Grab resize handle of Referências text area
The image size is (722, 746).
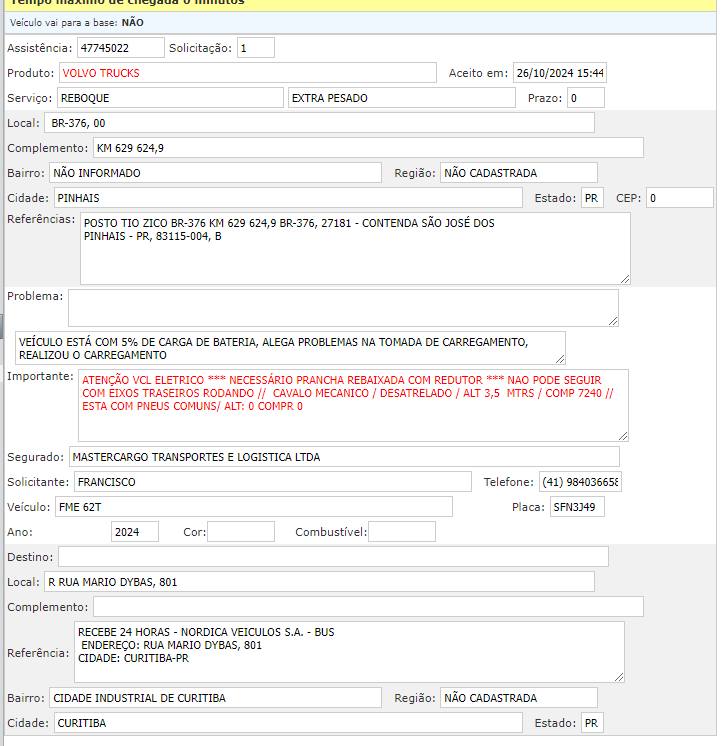pyautogui.click(x=625, y=280)
